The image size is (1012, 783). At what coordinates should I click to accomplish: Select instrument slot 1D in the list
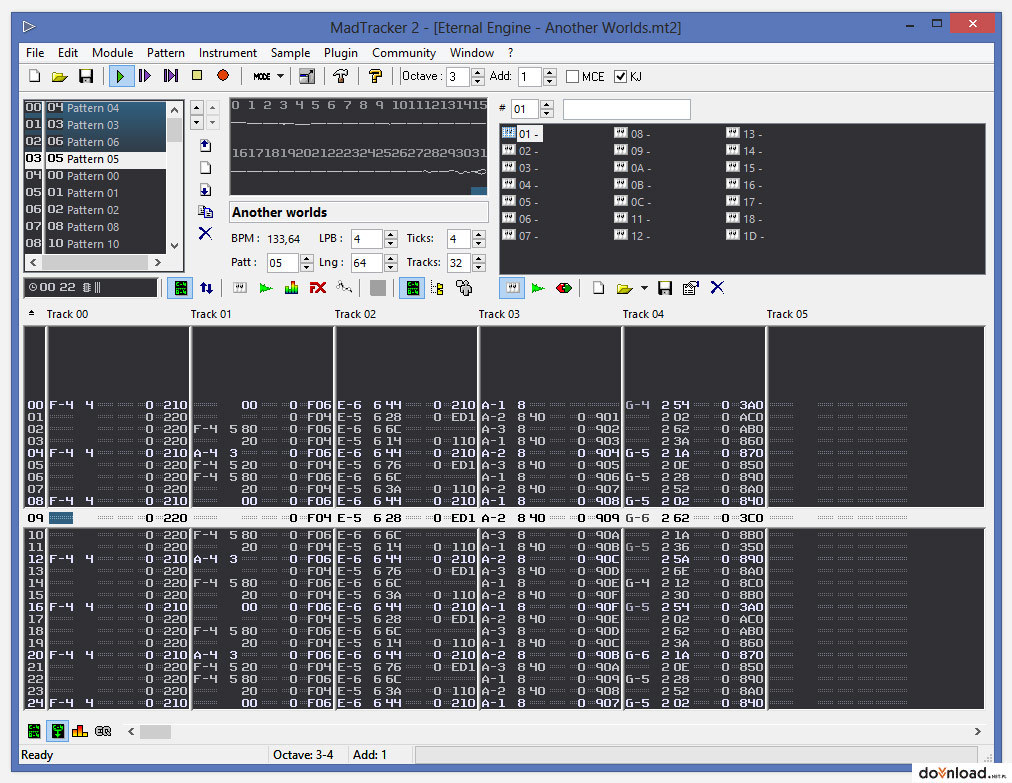click(x=745, y=236)
